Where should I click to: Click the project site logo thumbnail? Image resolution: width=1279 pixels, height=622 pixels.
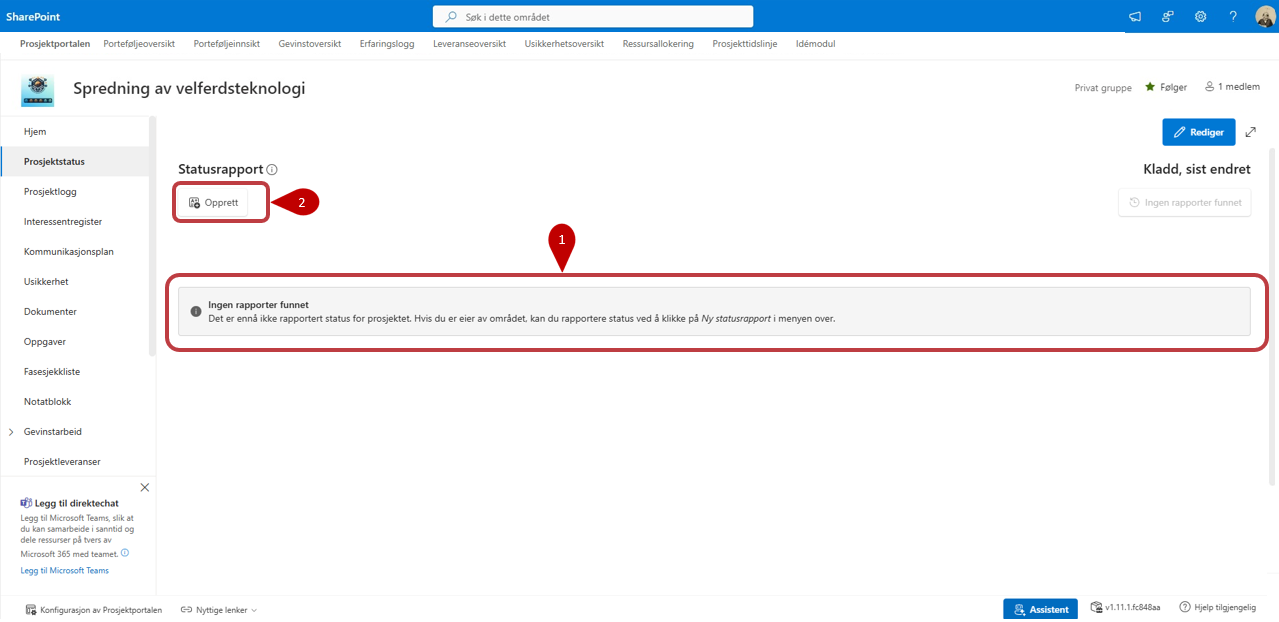click(x=38, y=89)
